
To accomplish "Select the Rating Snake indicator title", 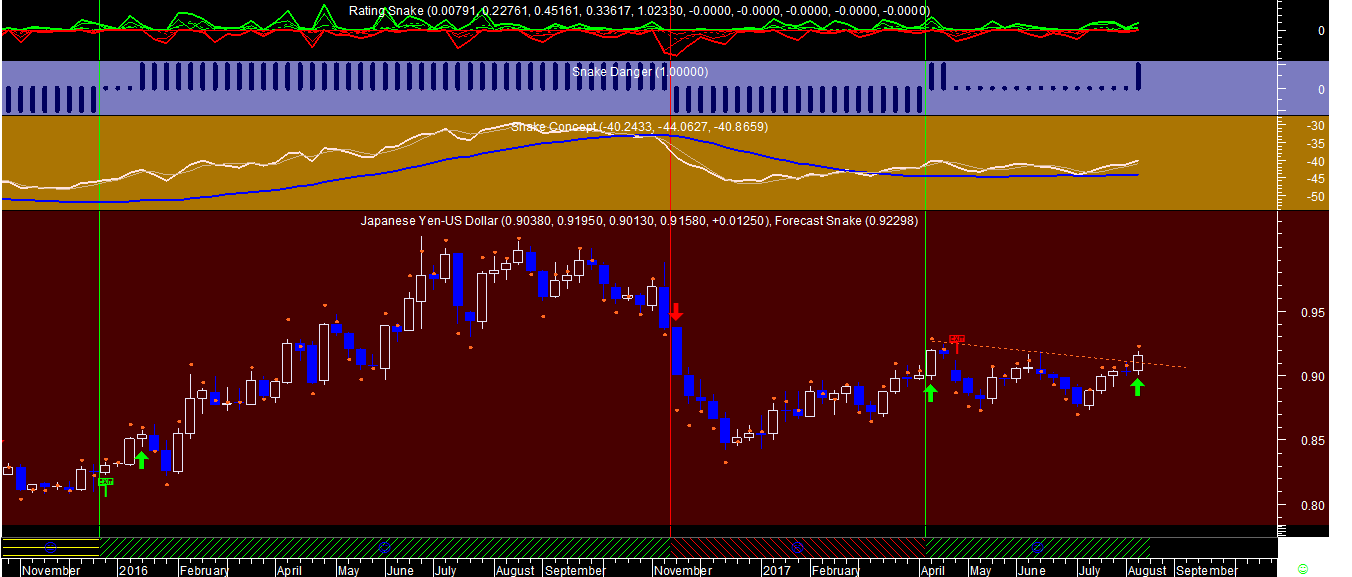I will 639,10.
